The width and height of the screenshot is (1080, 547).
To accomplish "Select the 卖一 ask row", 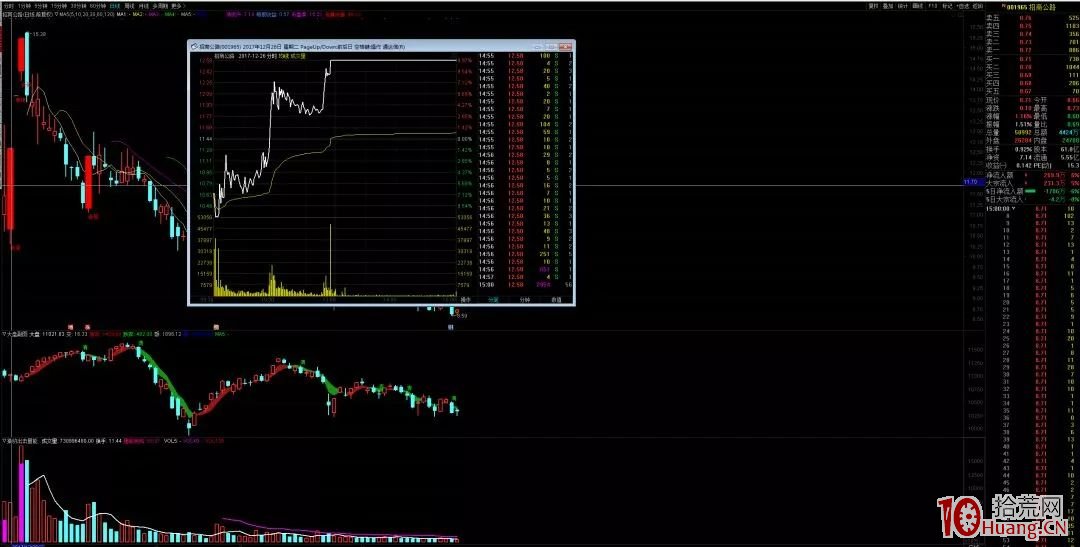I will click(1030, 50).
